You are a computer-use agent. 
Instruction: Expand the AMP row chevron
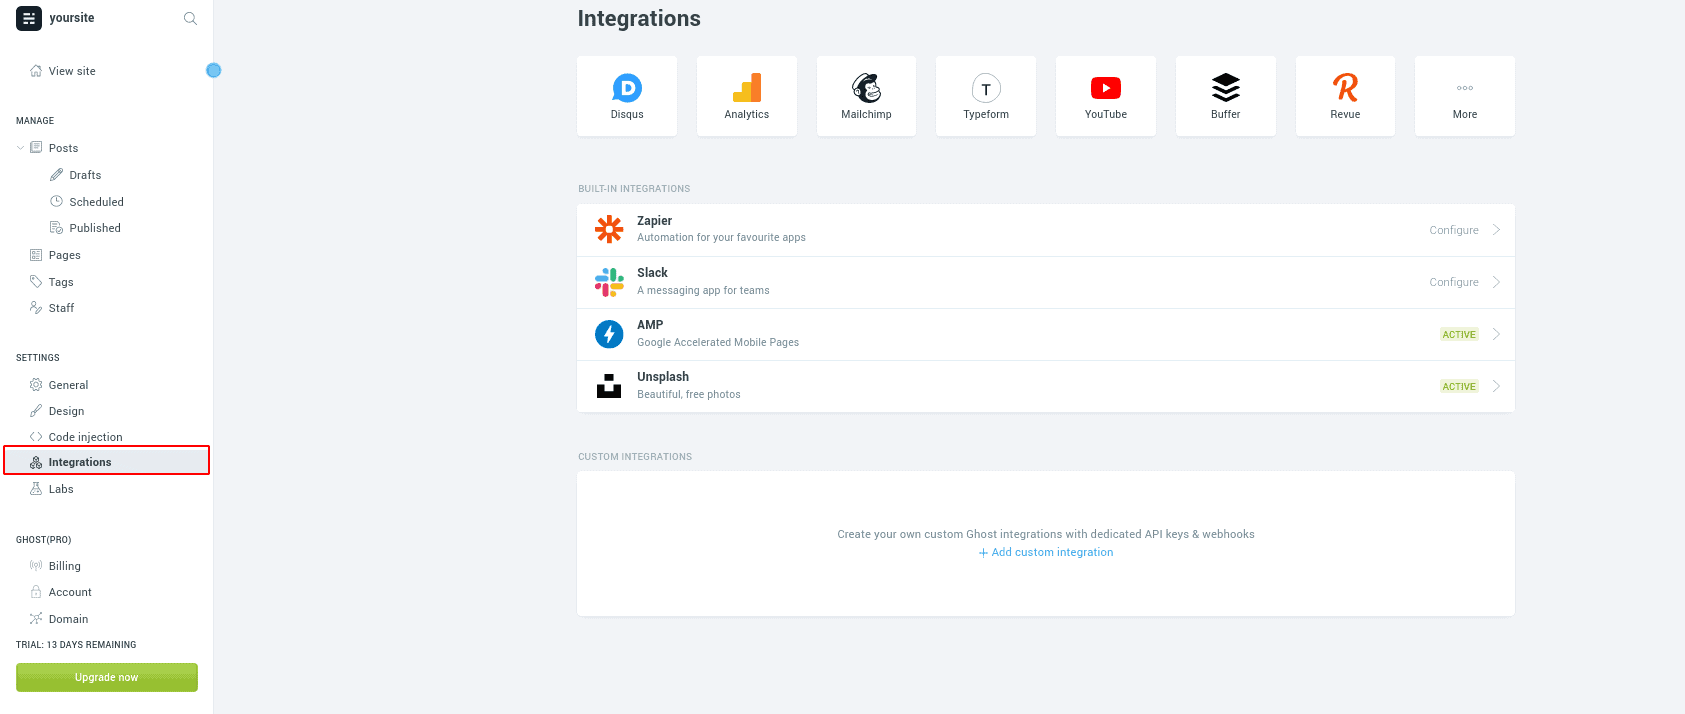coord(1497,334)
